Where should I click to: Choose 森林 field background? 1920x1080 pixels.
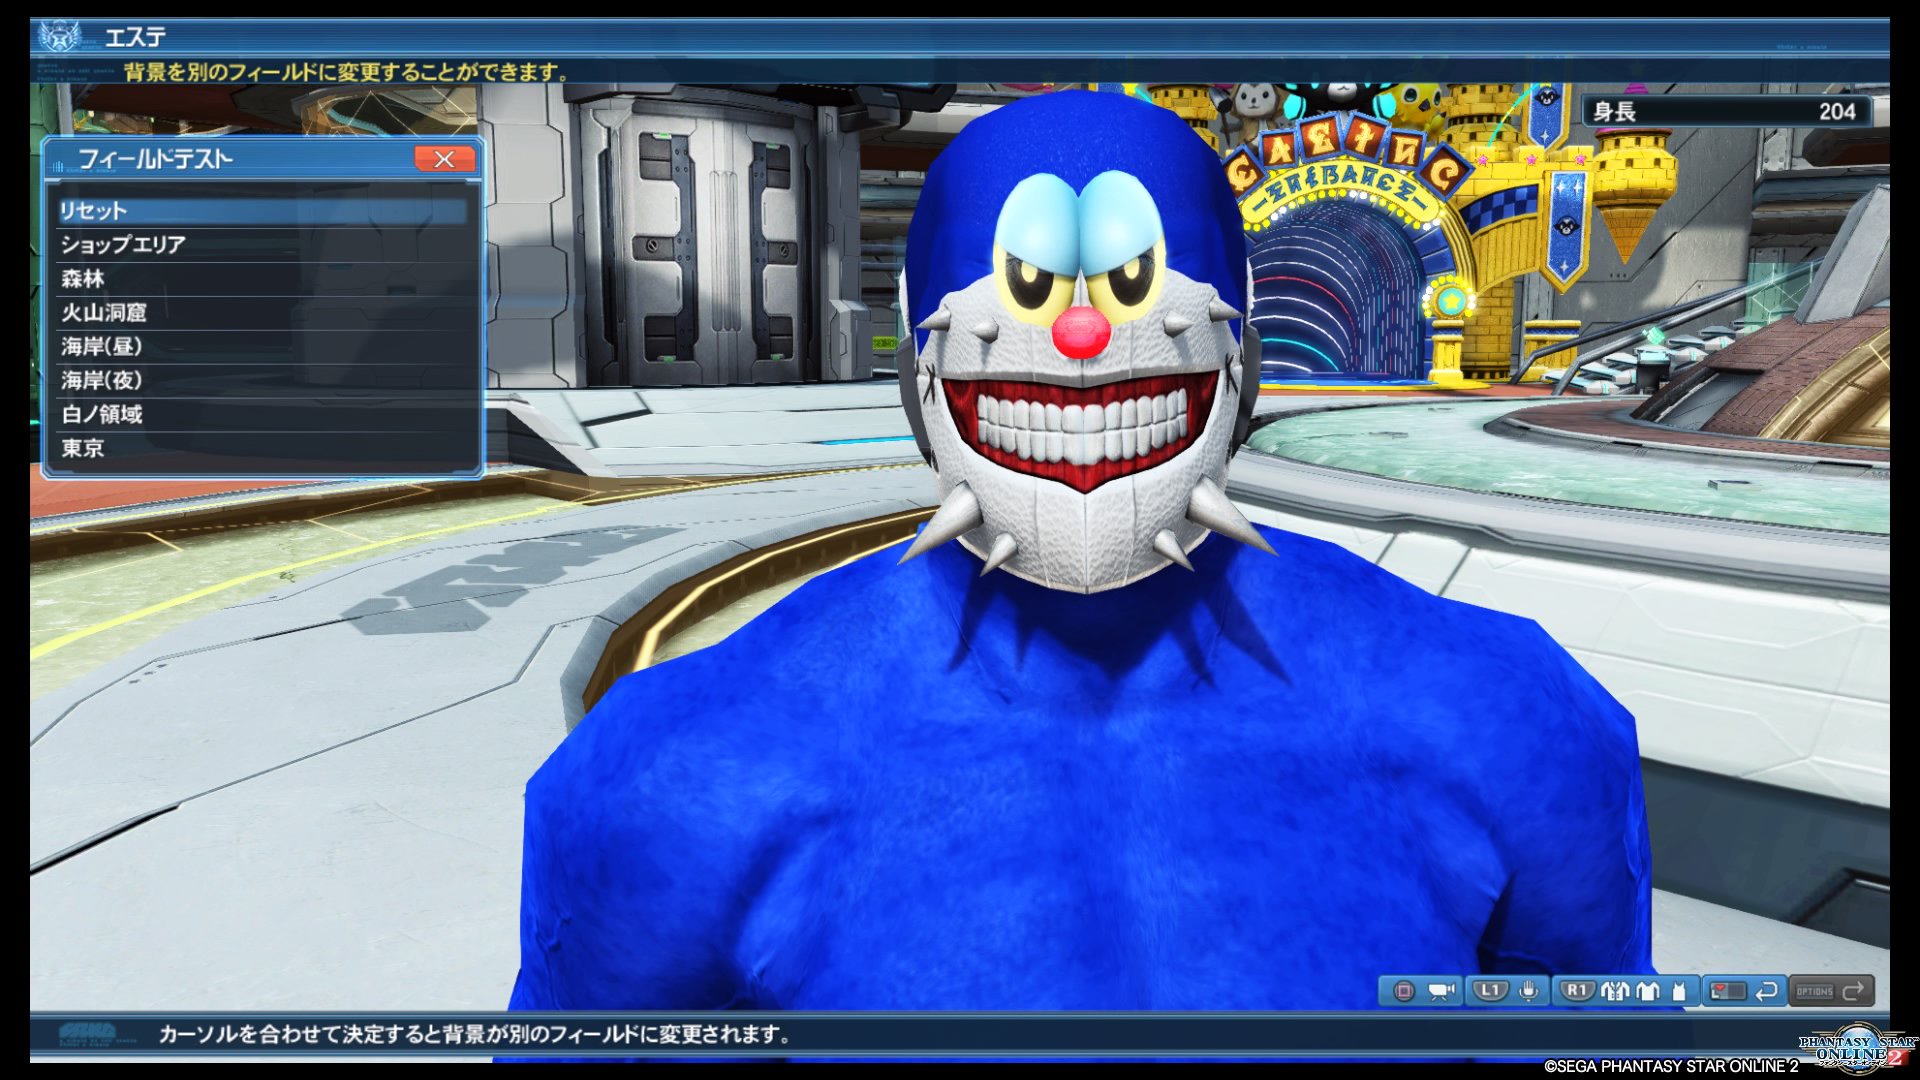tap(262, 279)
